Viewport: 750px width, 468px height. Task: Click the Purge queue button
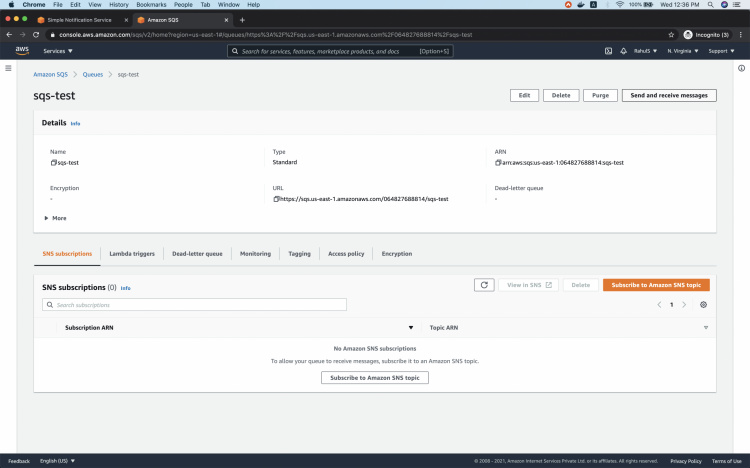pos(600,95)
